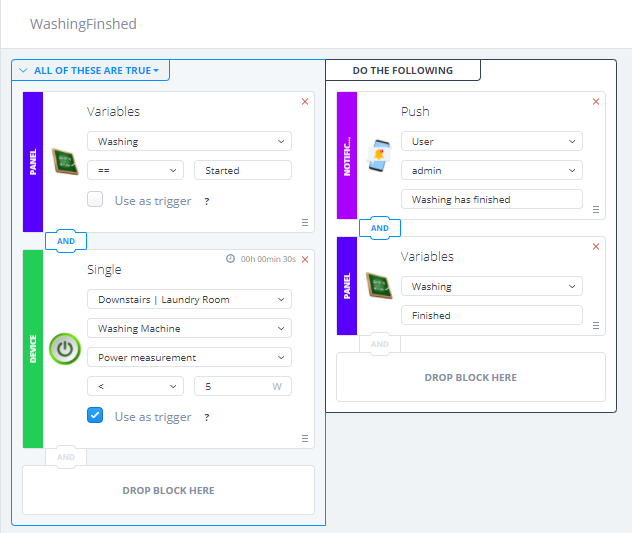Open help for Variables Use as trigger

point(207,201)
